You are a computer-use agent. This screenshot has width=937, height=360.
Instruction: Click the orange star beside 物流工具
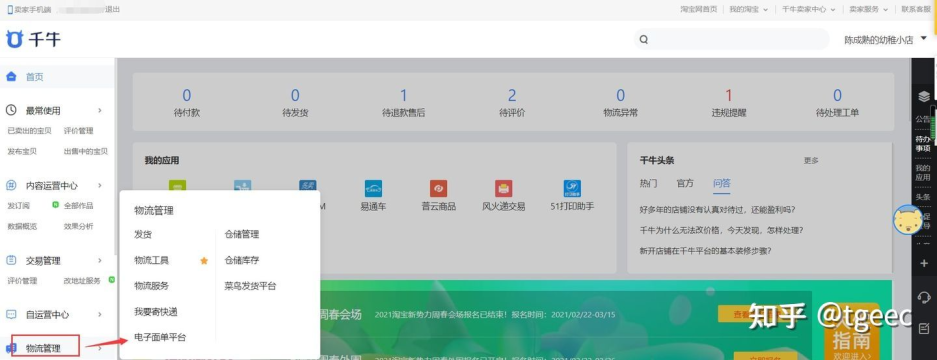pyautogui.click(x=204, y=261)
